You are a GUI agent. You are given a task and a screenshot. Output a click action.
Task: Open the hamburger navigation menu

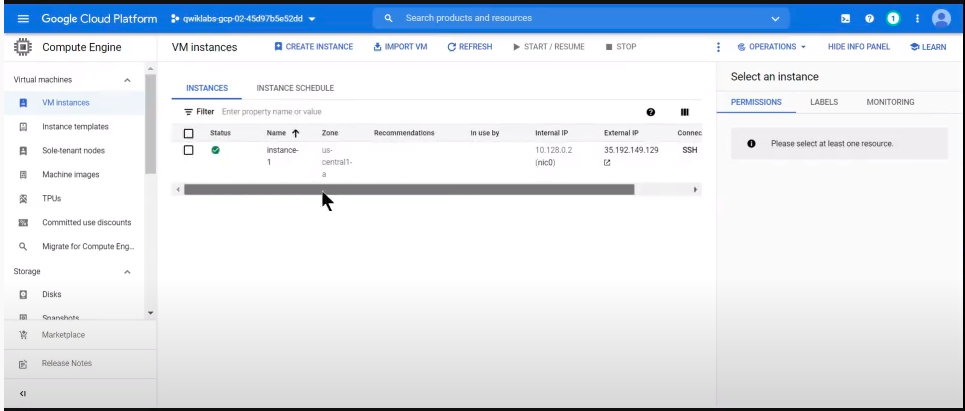23,18
